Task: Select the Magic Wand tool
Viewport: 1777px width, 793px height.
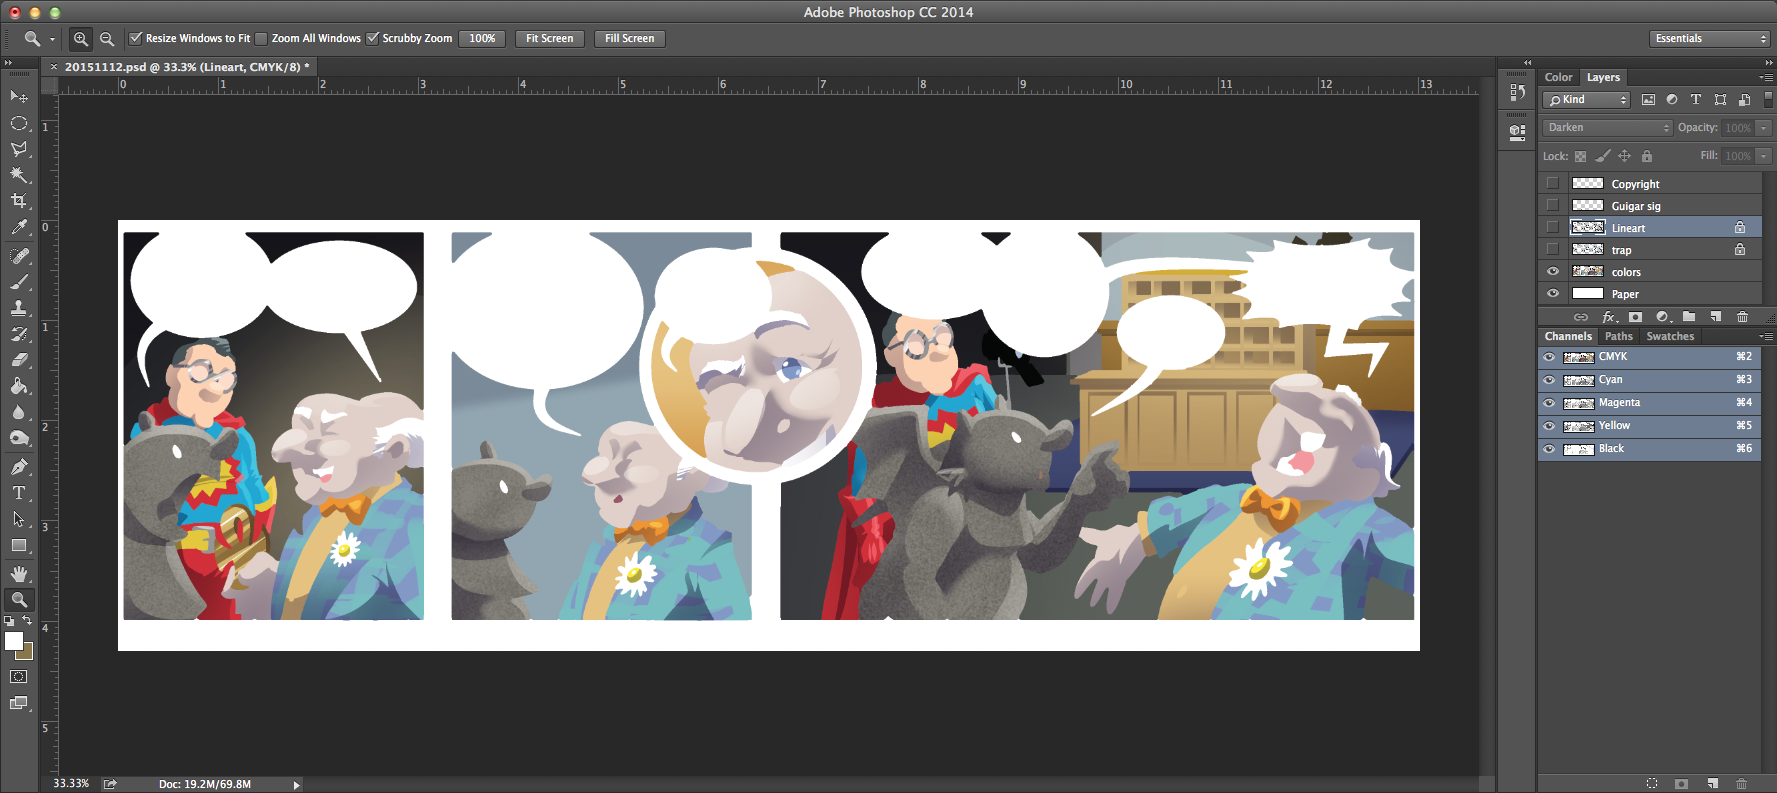Action: [x=19, y=175]
